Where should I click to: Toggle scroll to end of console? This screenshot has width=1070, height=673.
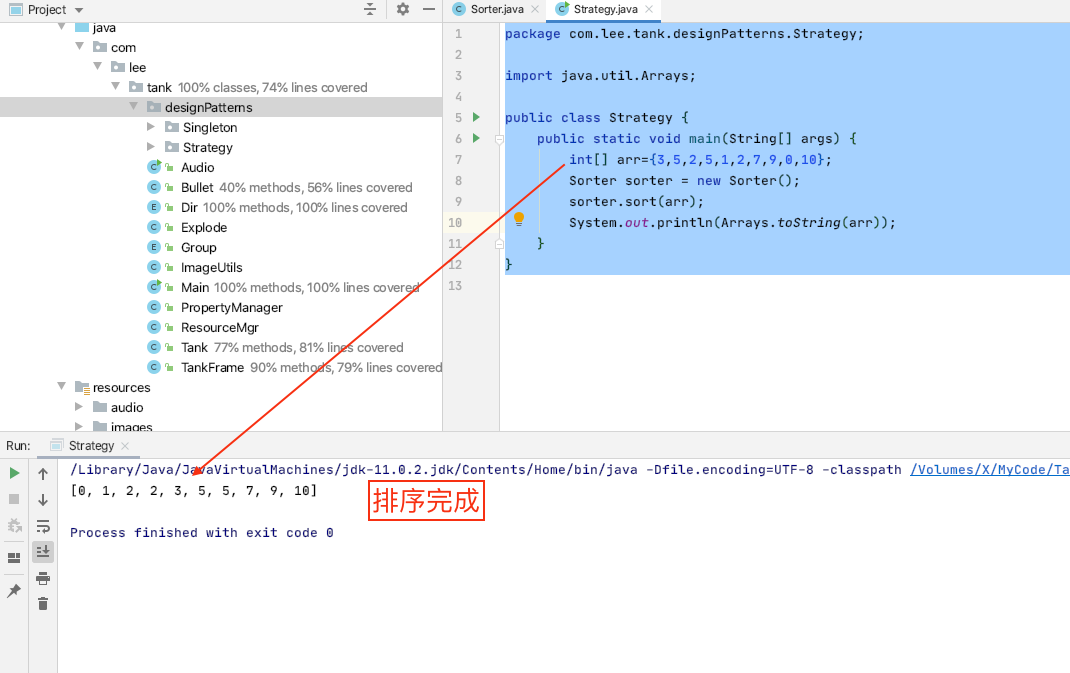43,551
